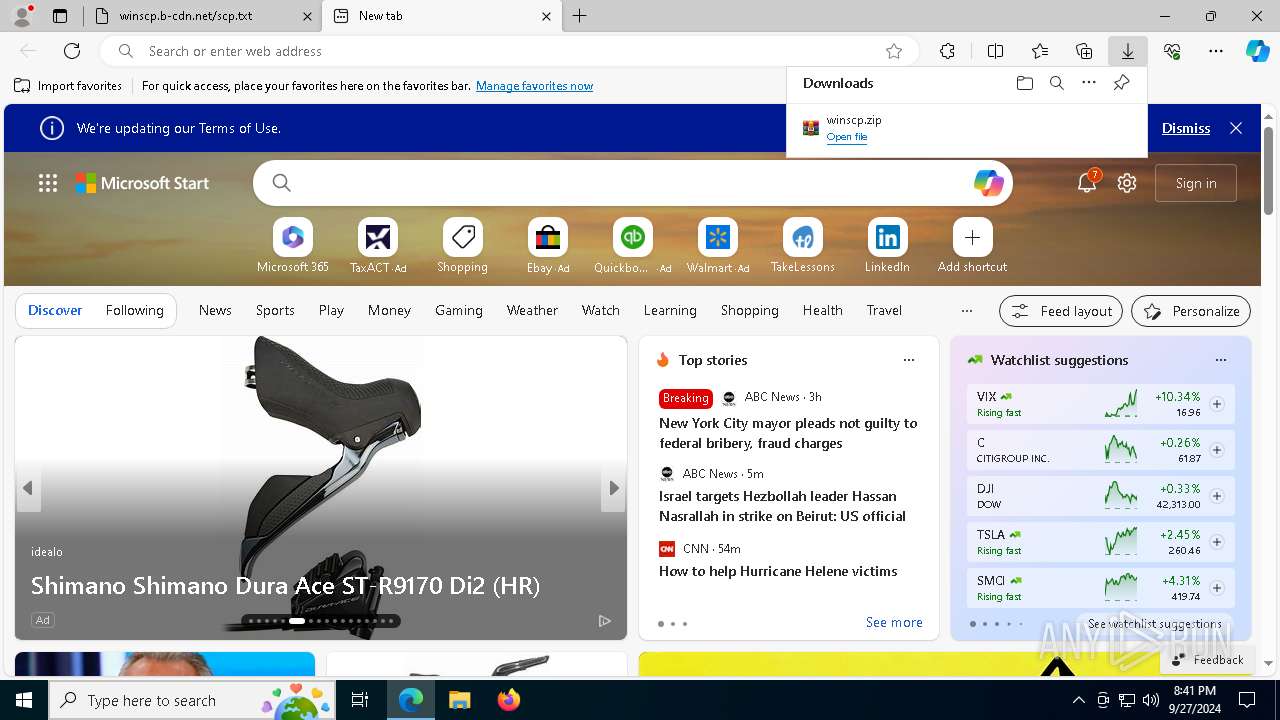Open page settings gear icon
Screen dimensions: 1280x720
pyautogui.click(x=1127, y=183)
